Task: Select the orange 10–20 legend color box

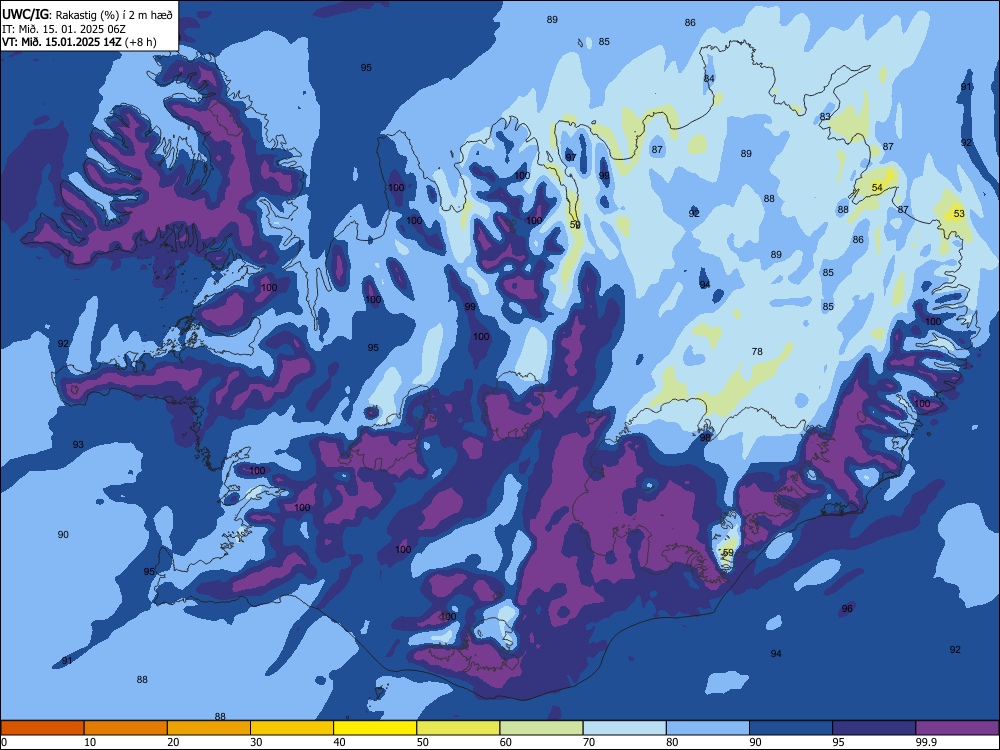Action: click(x=126, y=728)
